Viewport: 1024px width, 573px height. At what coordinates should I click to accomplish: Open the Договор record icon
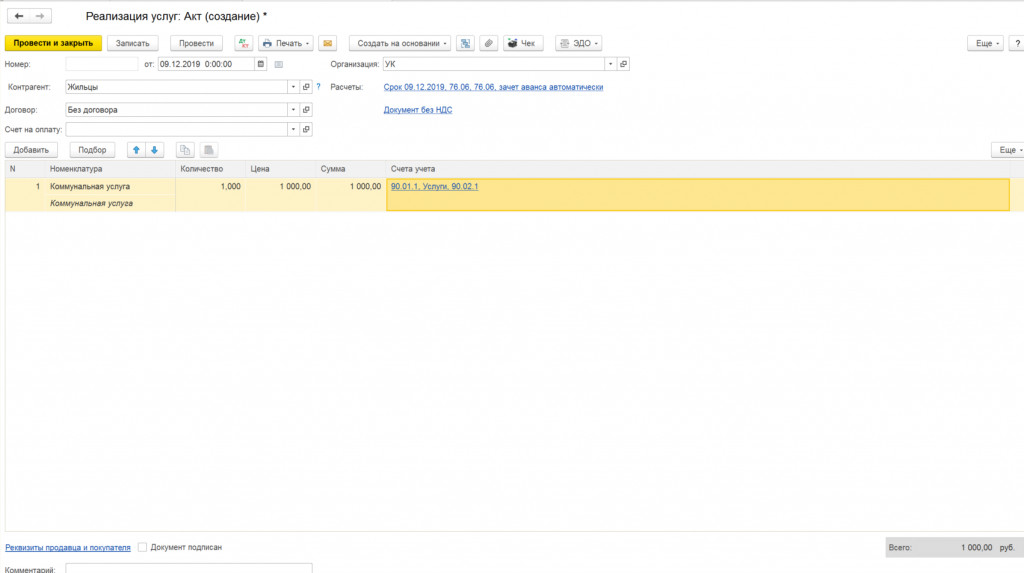pyautogui.click(x=306, y=110)
